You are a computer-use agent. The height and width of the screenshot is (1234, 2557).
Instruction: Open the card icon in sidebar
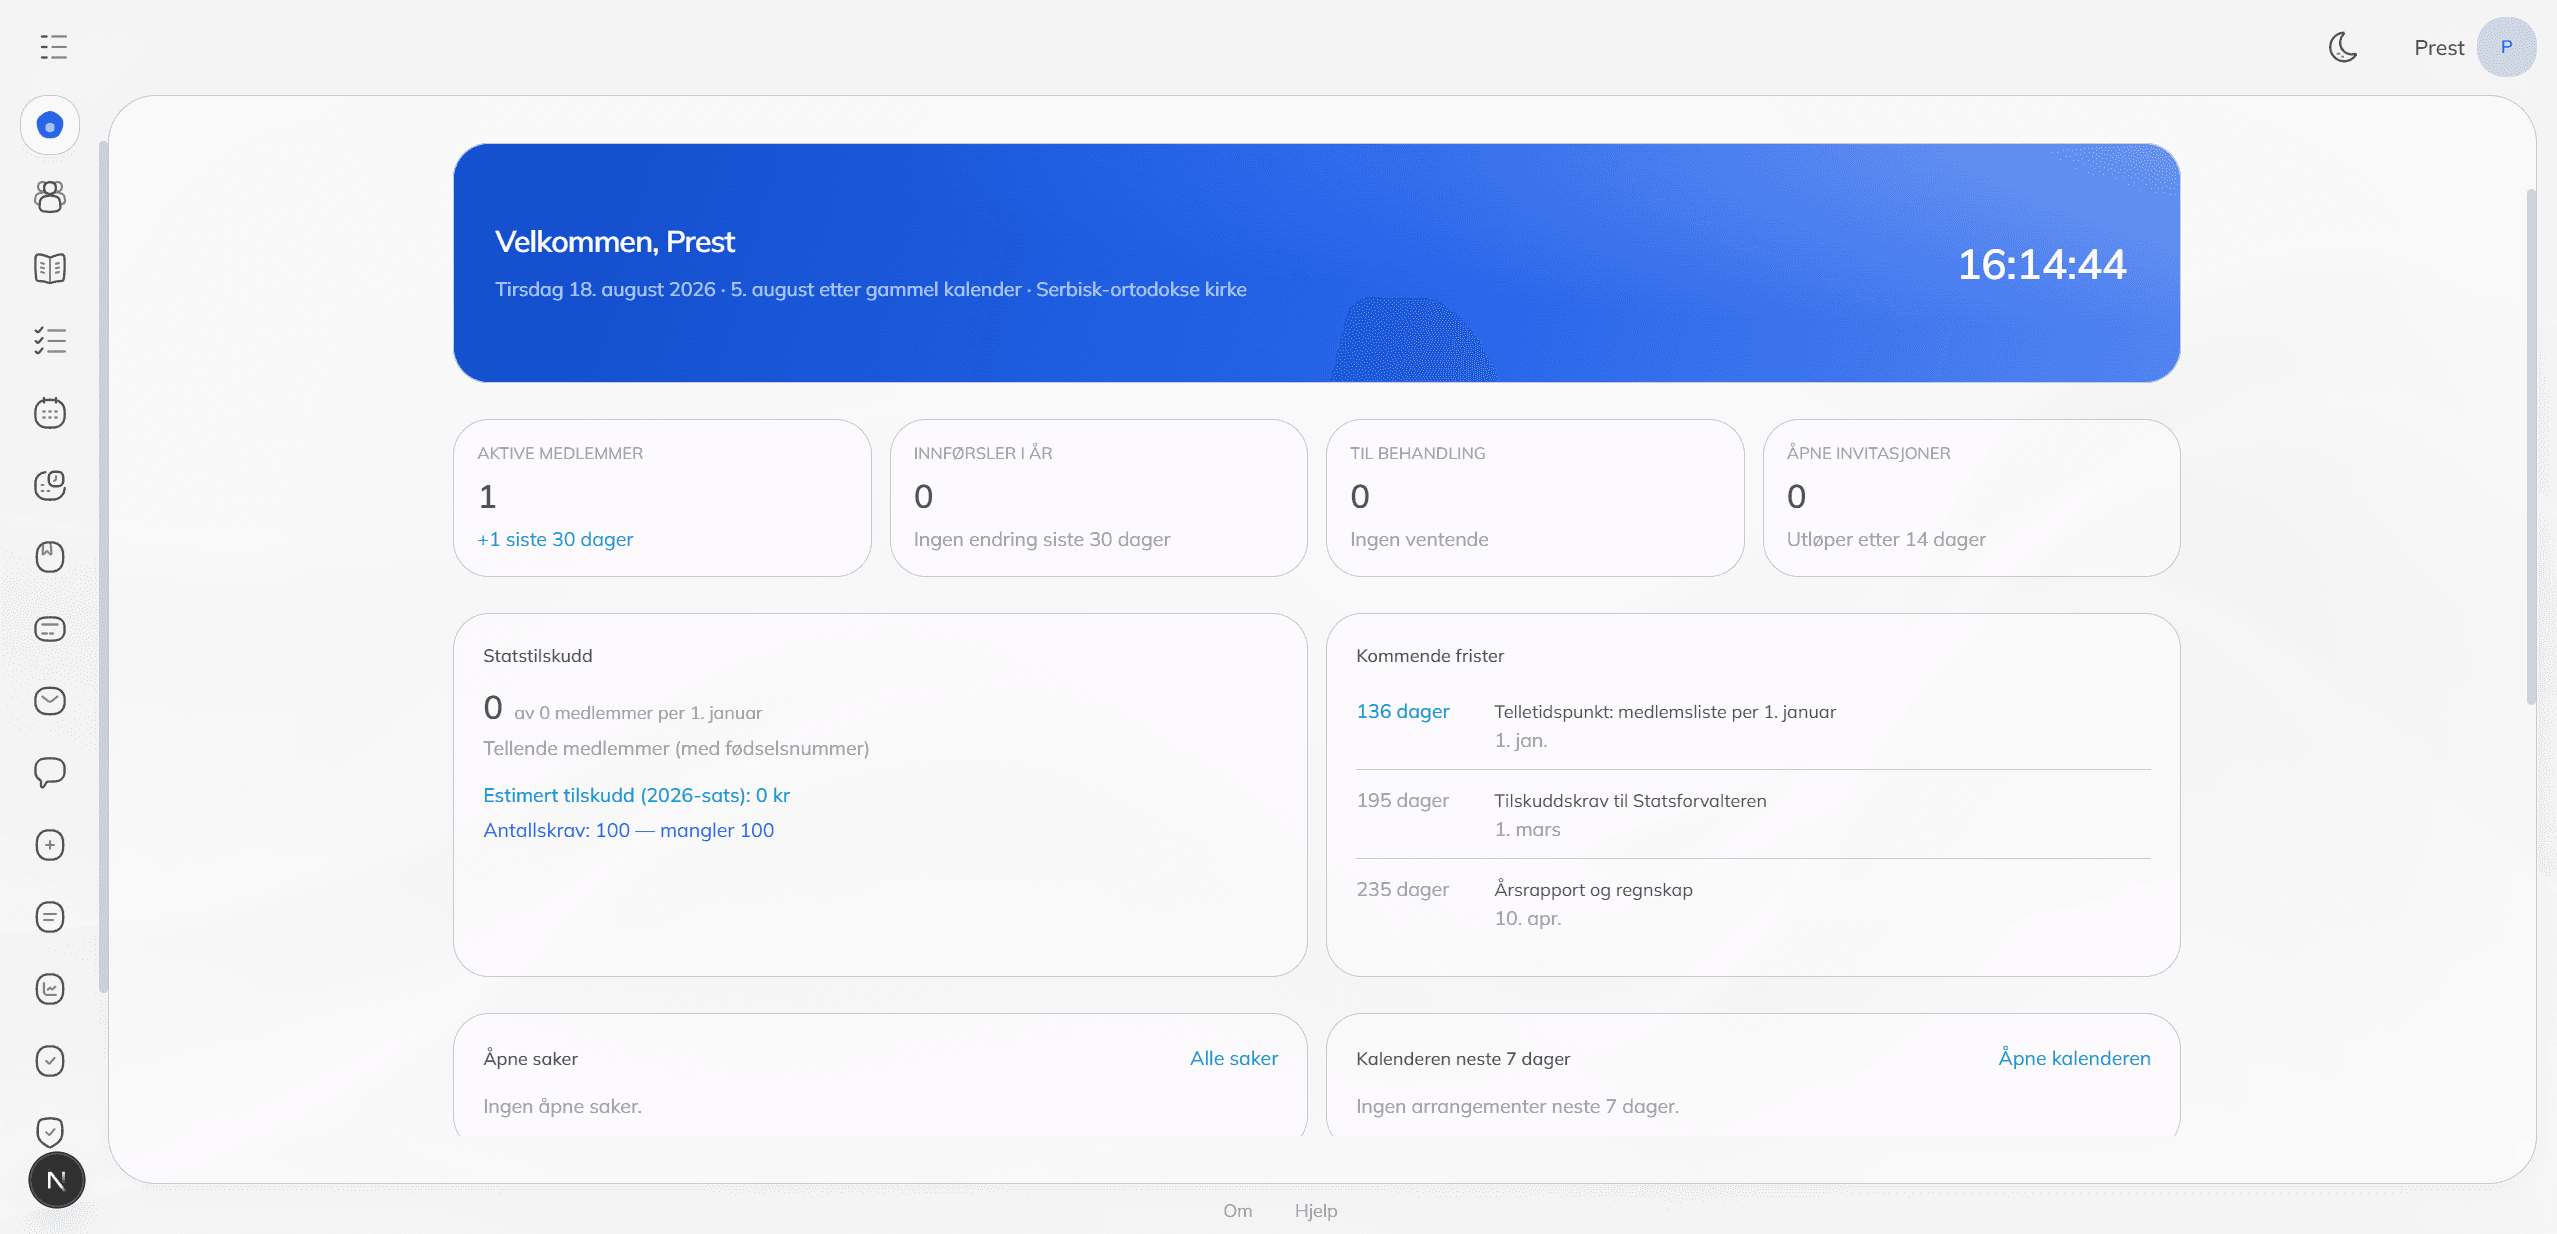[x=50, y=629]
